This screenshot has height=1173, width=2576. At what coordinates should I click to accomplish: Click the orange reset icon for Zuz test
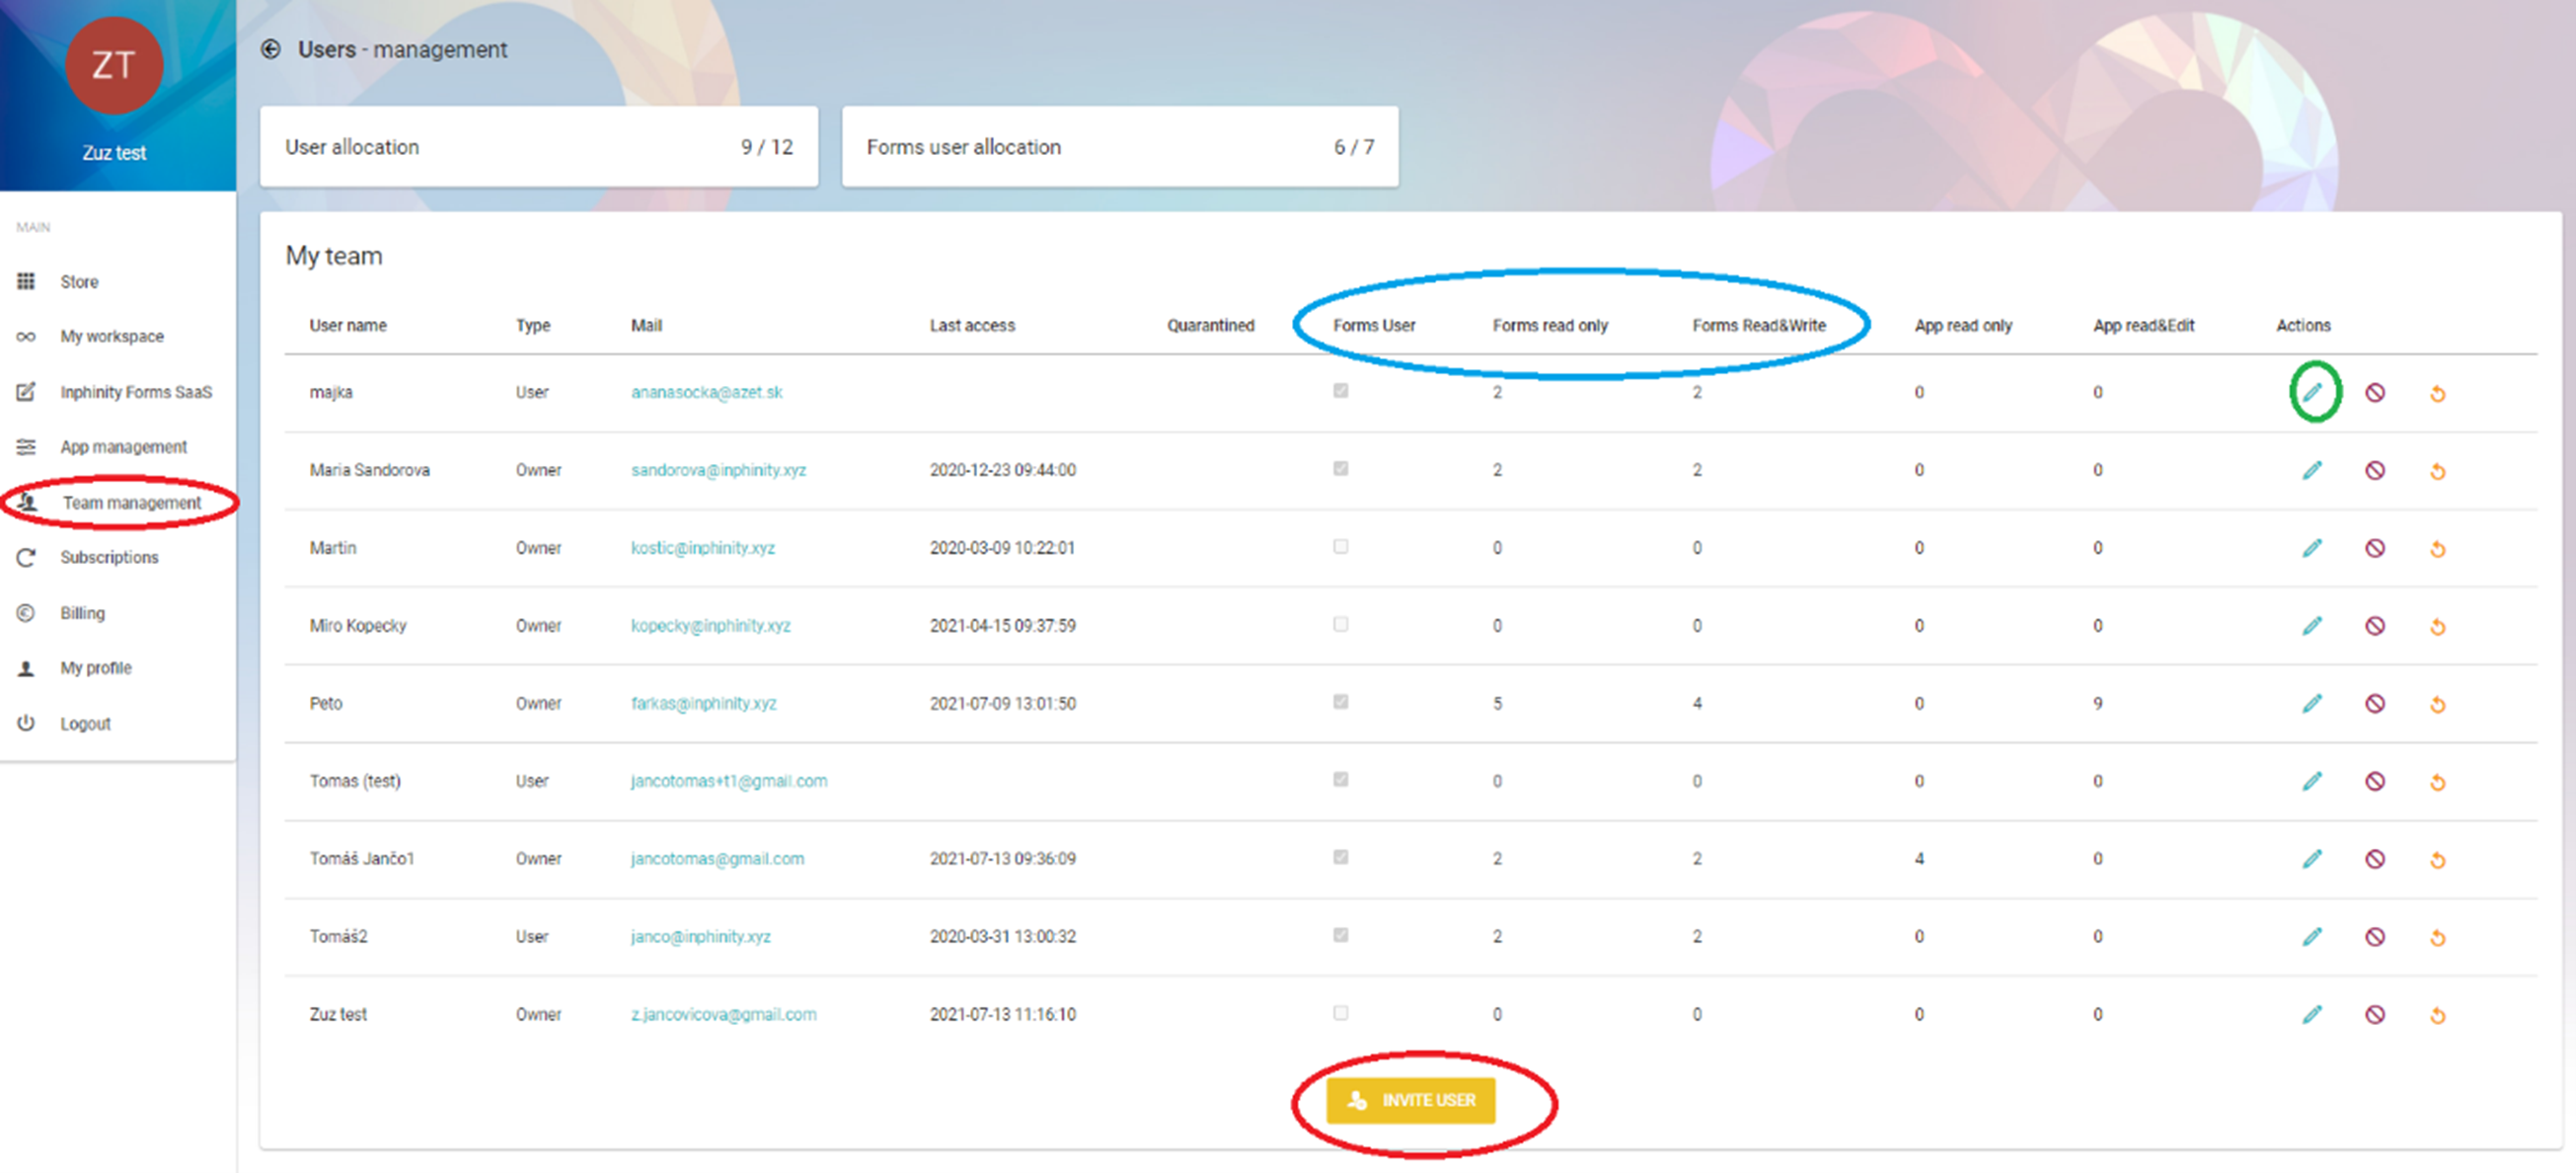[2438, 1015]
